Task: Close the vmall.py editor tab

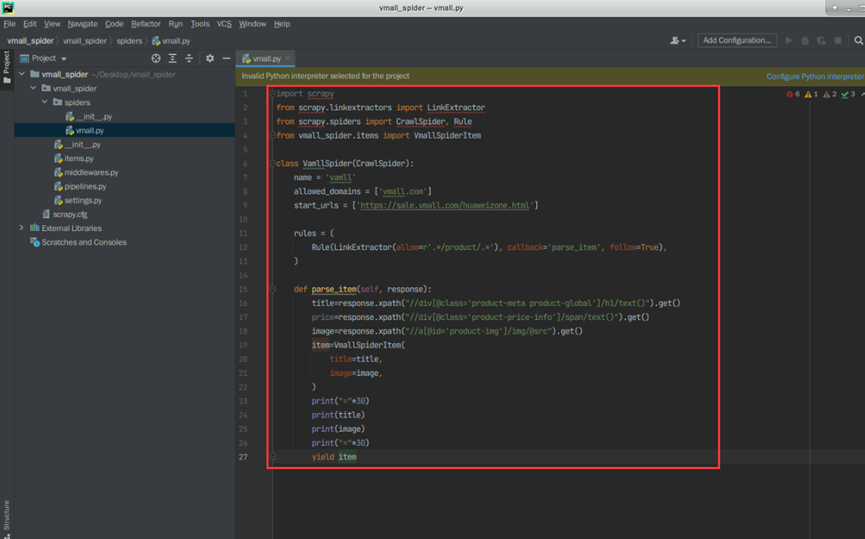Action: (x=289, y=59)
